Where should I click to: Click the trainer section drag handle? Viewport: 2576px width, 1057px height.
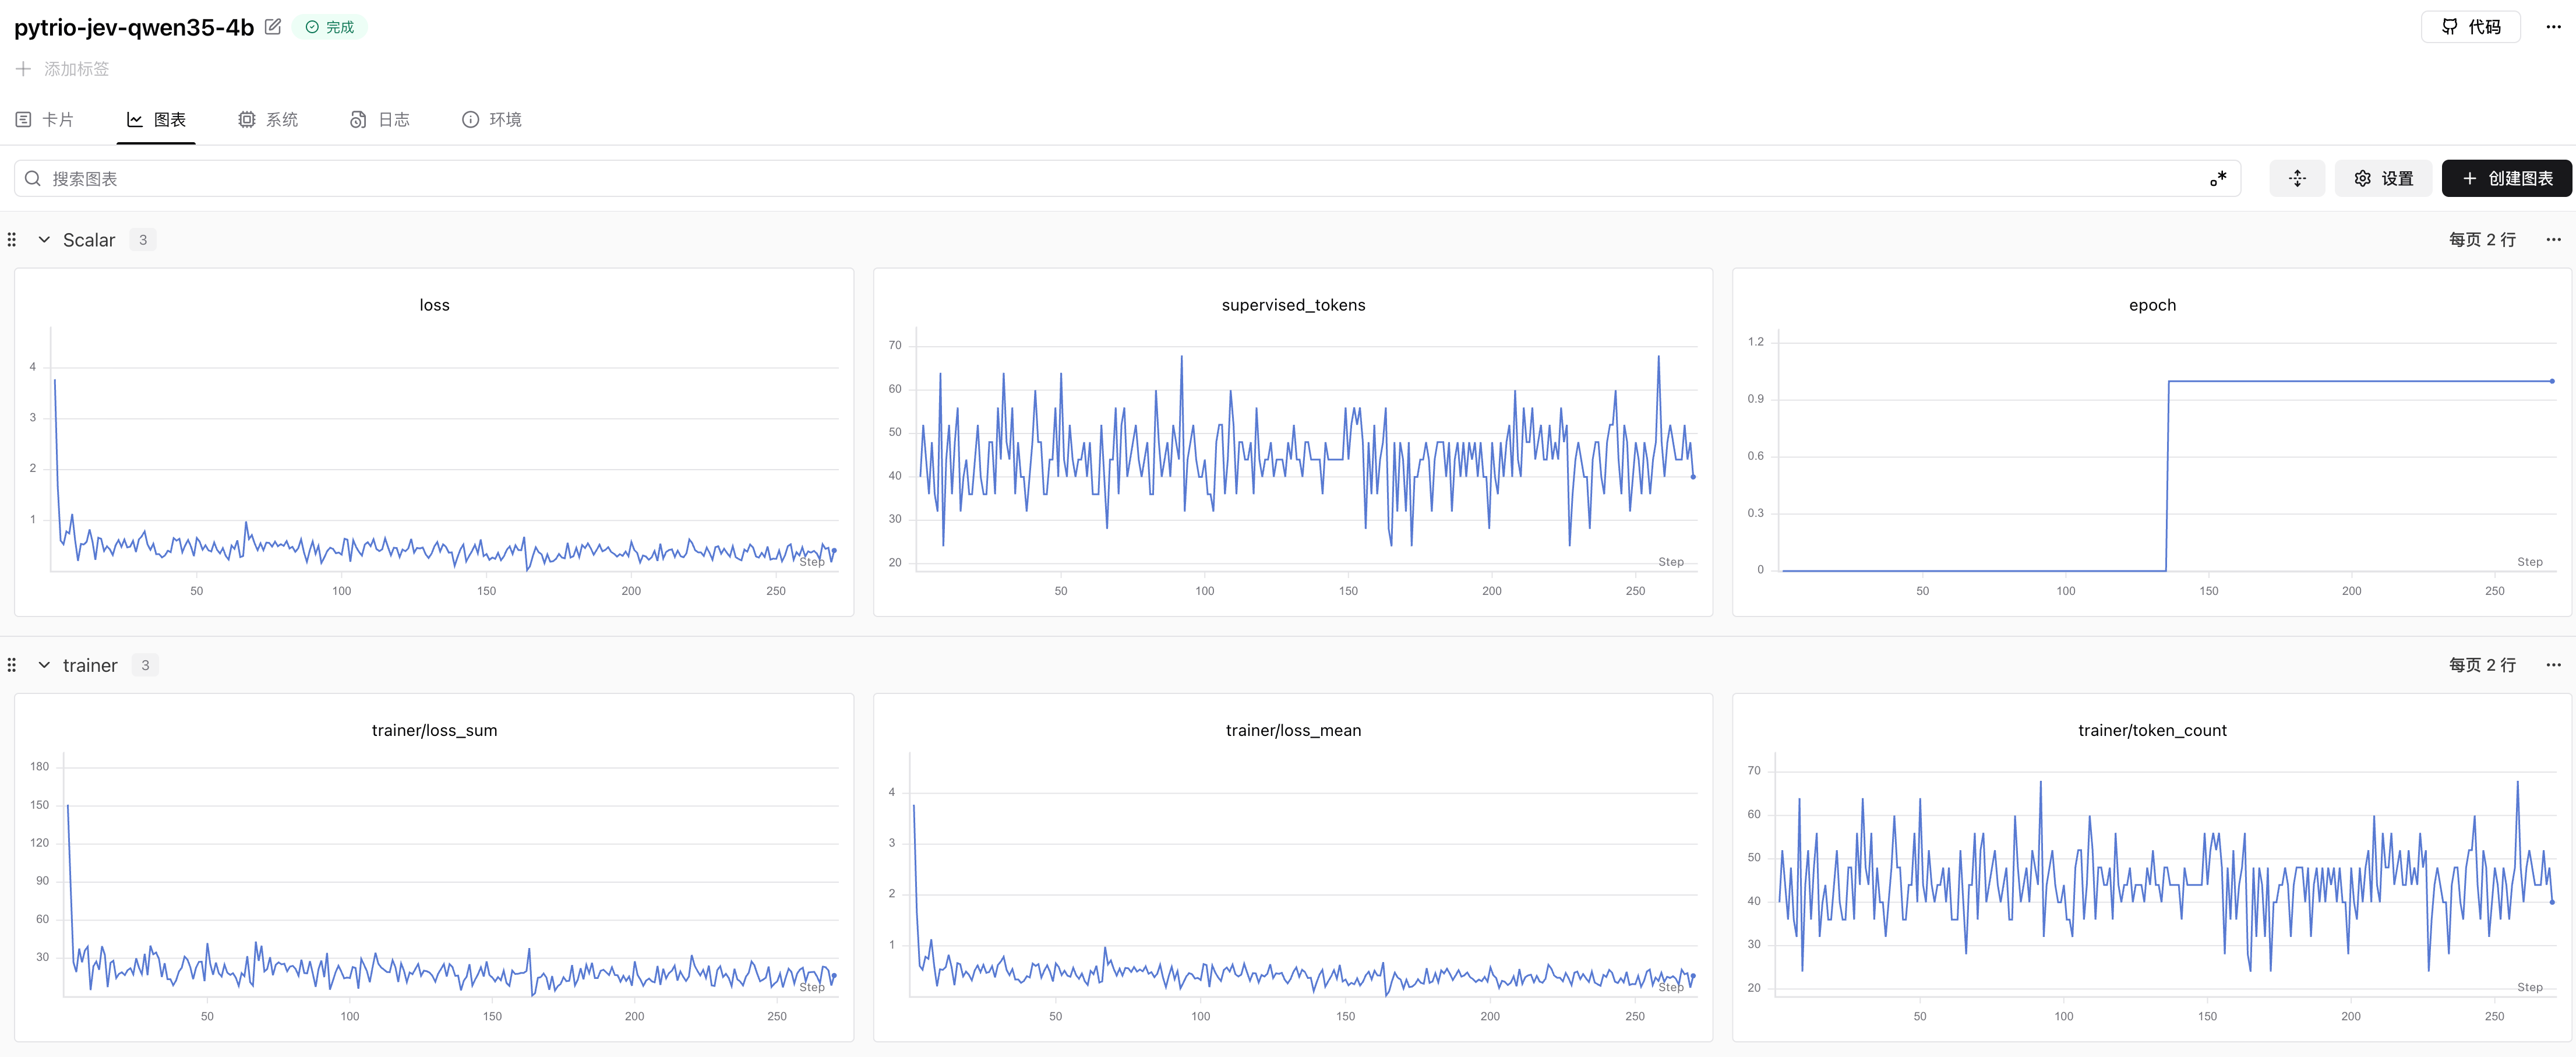tap(12, 665)
